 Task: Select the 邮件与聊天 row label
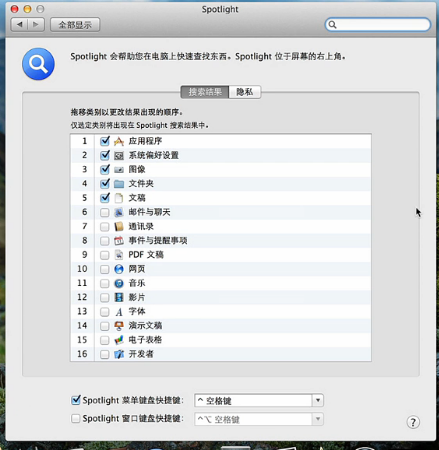click(149, 212)
